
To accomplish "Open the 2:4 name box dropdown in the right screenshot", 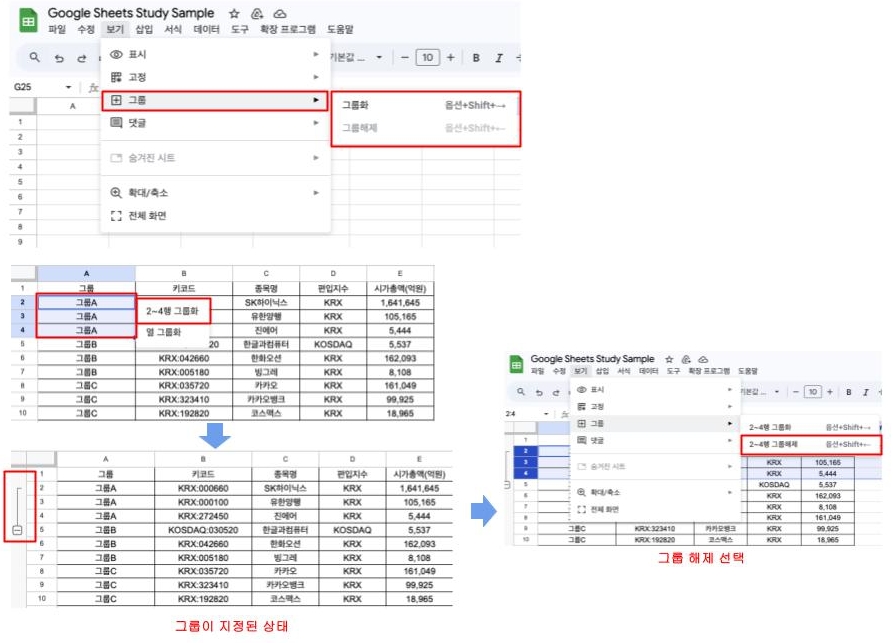I will coord(546,414).
